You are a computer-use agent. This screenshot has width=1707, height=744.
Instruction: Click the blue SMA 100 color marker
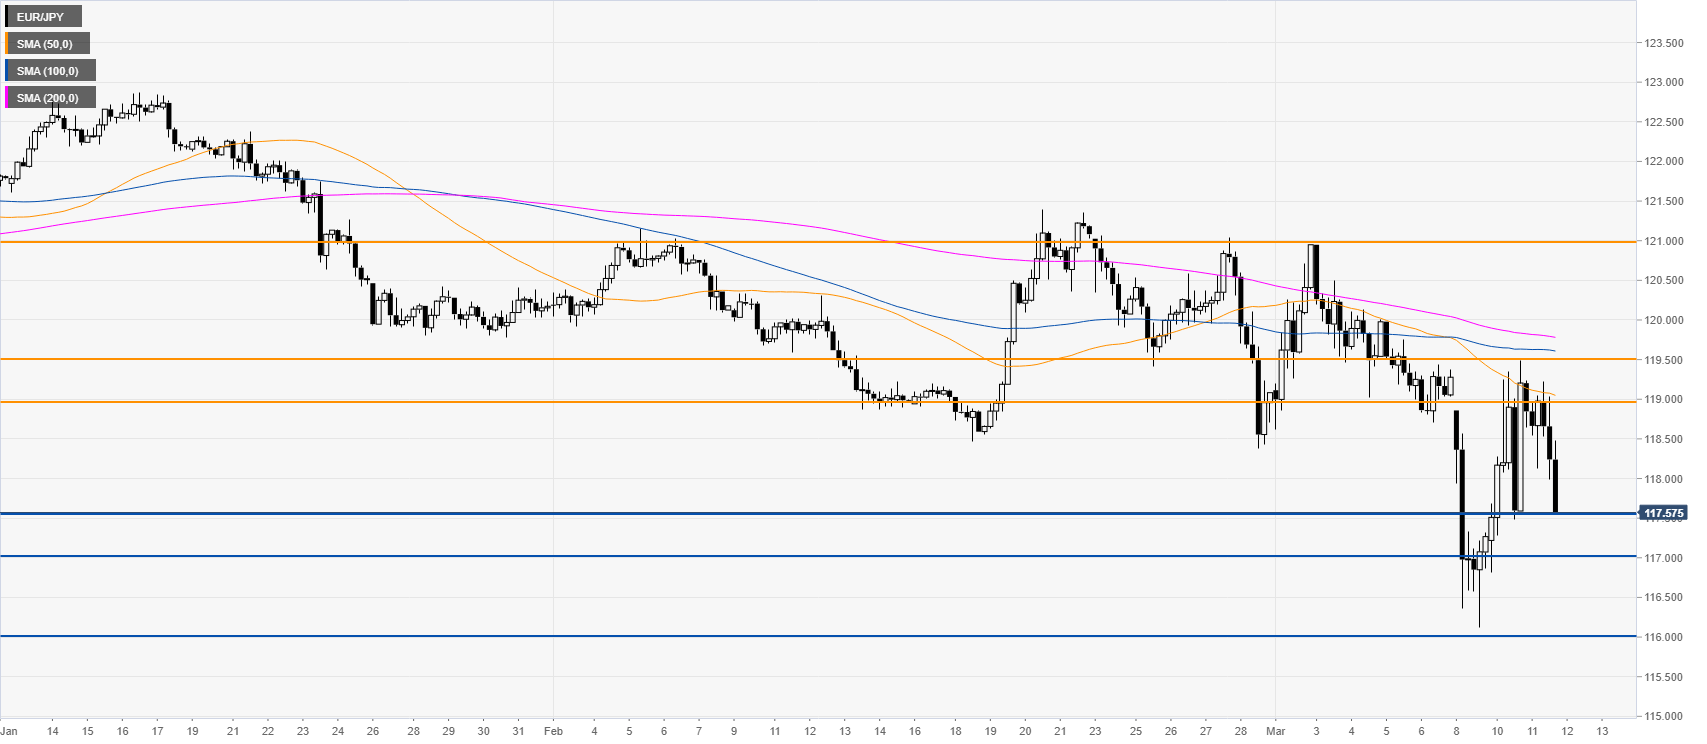coord(7,71)
